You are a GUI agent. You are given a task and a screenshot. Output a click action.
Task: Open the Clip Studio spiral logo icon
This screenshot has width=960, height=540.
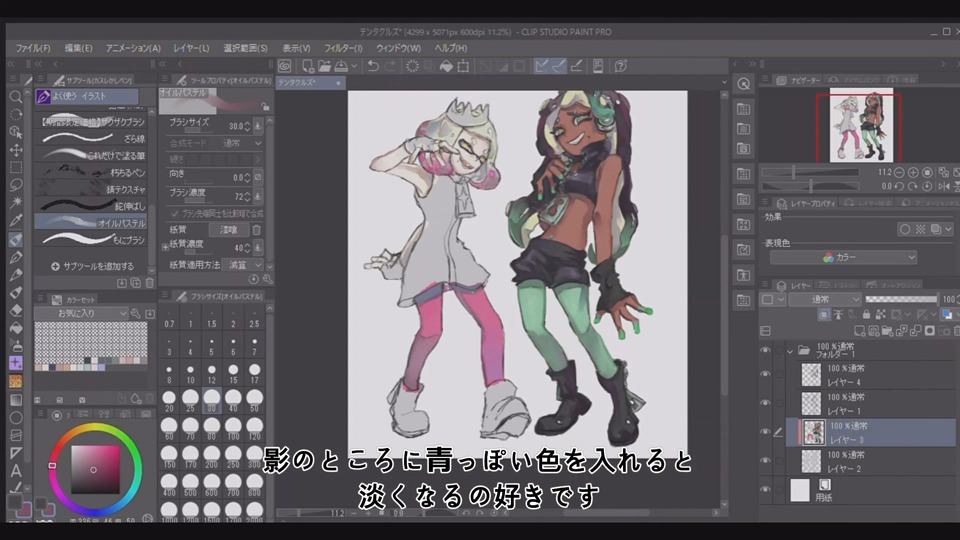285,66
